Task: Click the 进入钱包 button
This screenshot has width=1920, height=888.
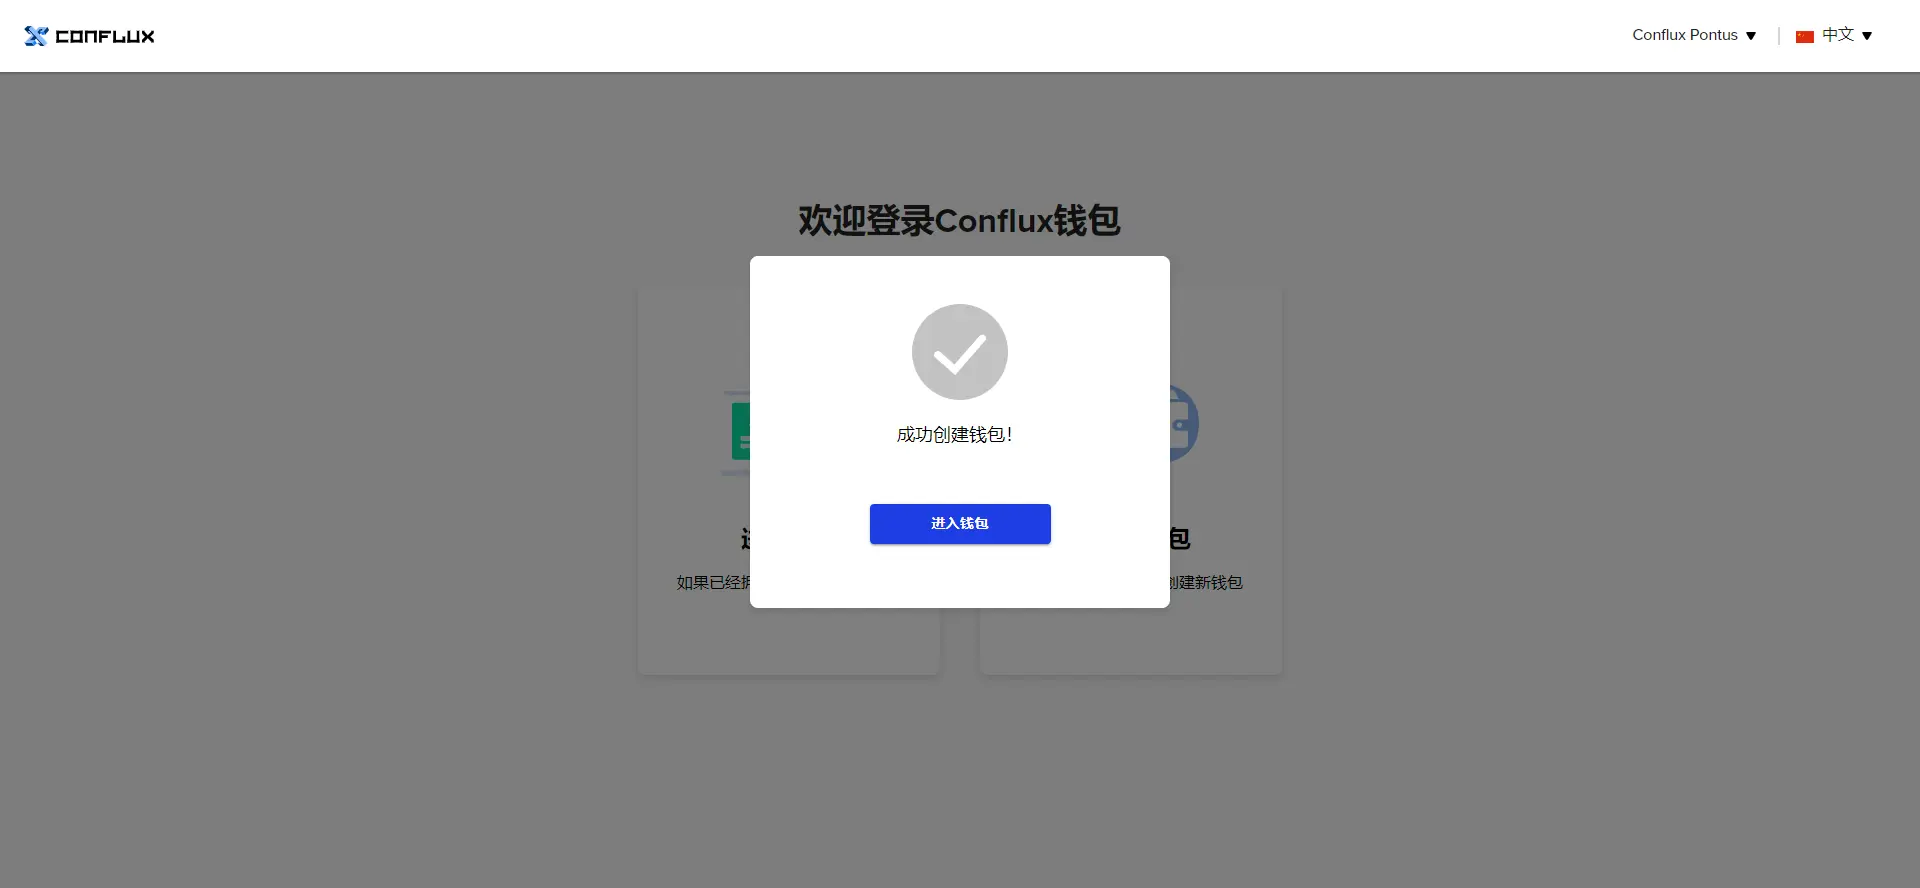Action: pos(960,524)
